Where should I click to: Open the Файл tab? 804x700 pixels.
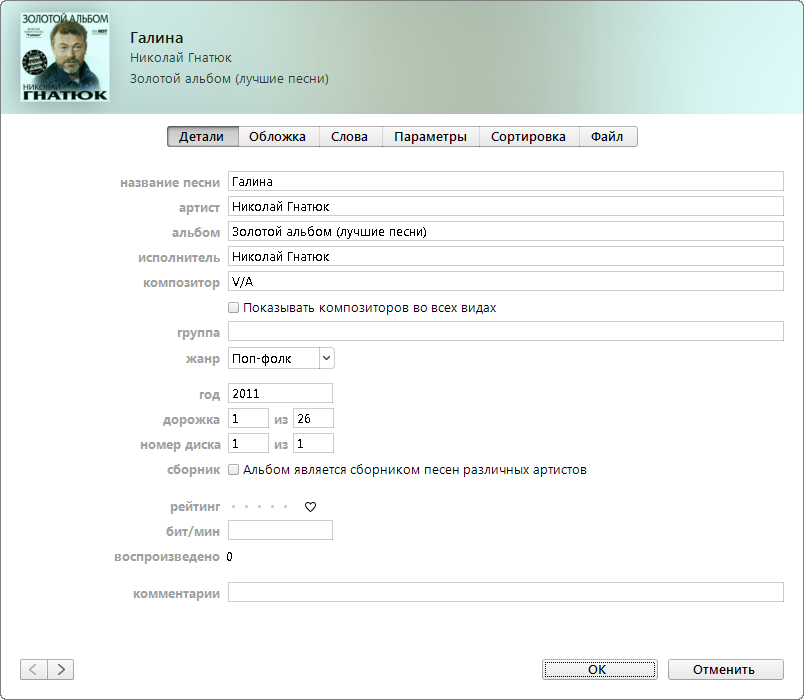click(607, 137)
